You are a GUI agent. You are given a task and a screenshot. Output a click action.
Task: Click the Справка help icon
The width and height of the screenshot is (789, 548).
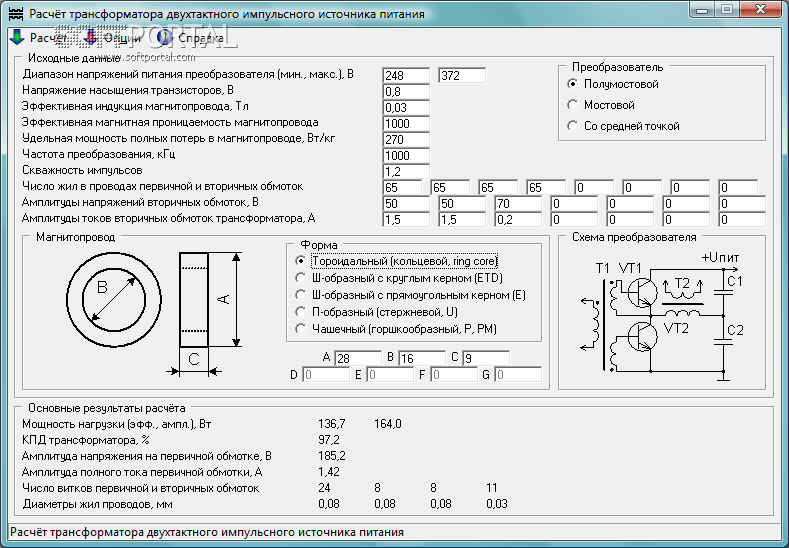164,37
